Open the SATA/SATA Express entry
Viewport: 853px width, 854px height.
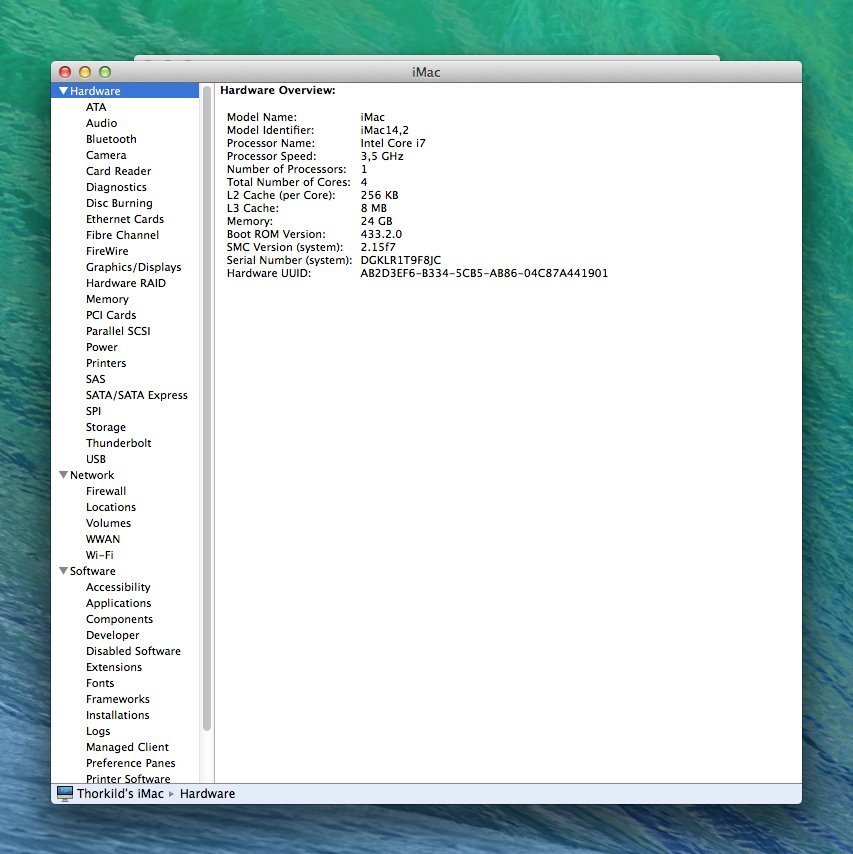click(137, 395)
